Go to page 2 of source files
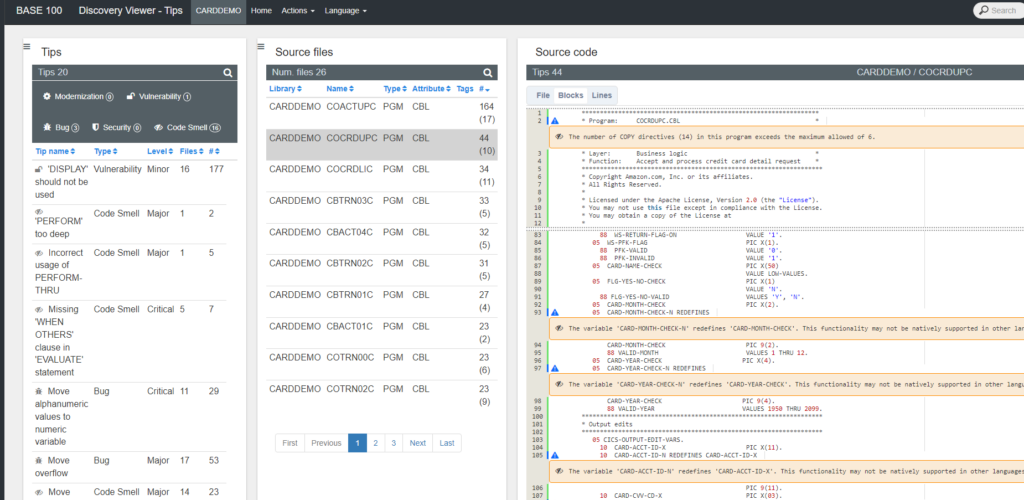This screenshot has width=1024, height=500. coord(375,443)
